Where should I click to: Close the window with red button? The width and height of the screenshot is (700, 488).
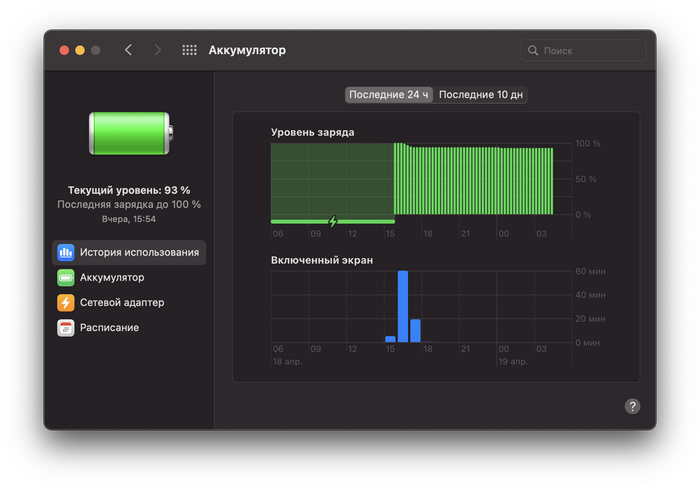click(64, 50)
